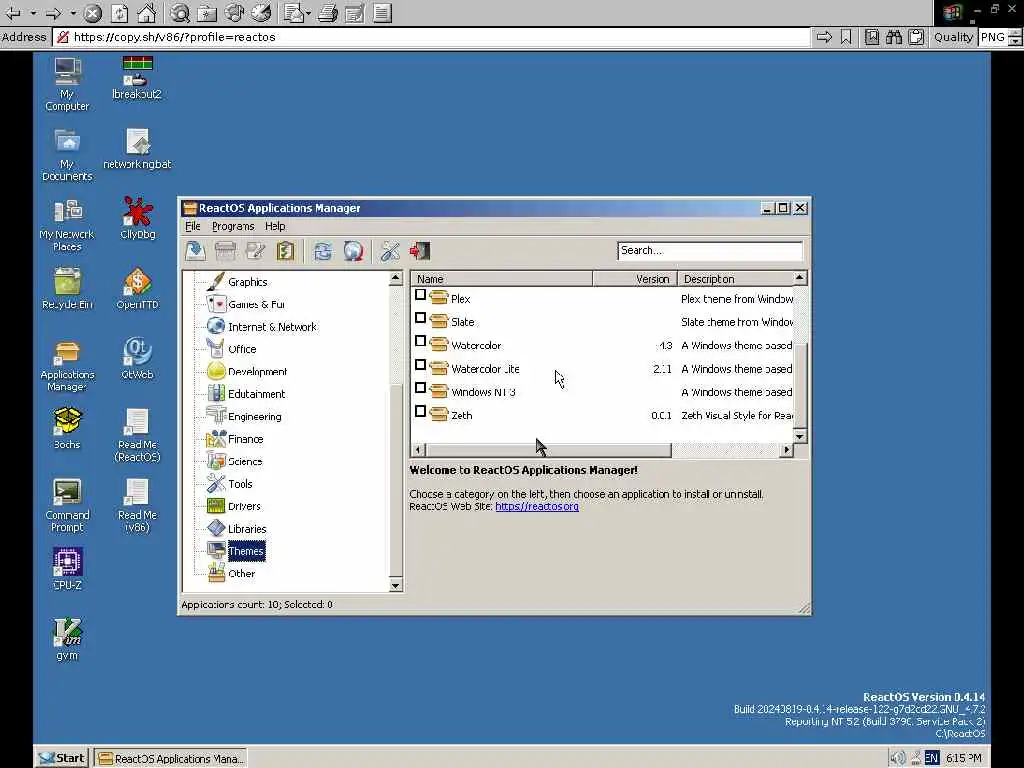
Task: Click the volume speaker tray icon
Action: pos(898,758)
